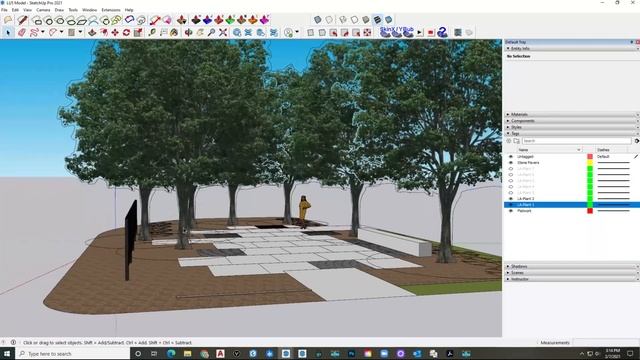640x360 pixels.
Task: Select the Push/Pull tool
Action: pyautogui.click(x=92, y=32)
